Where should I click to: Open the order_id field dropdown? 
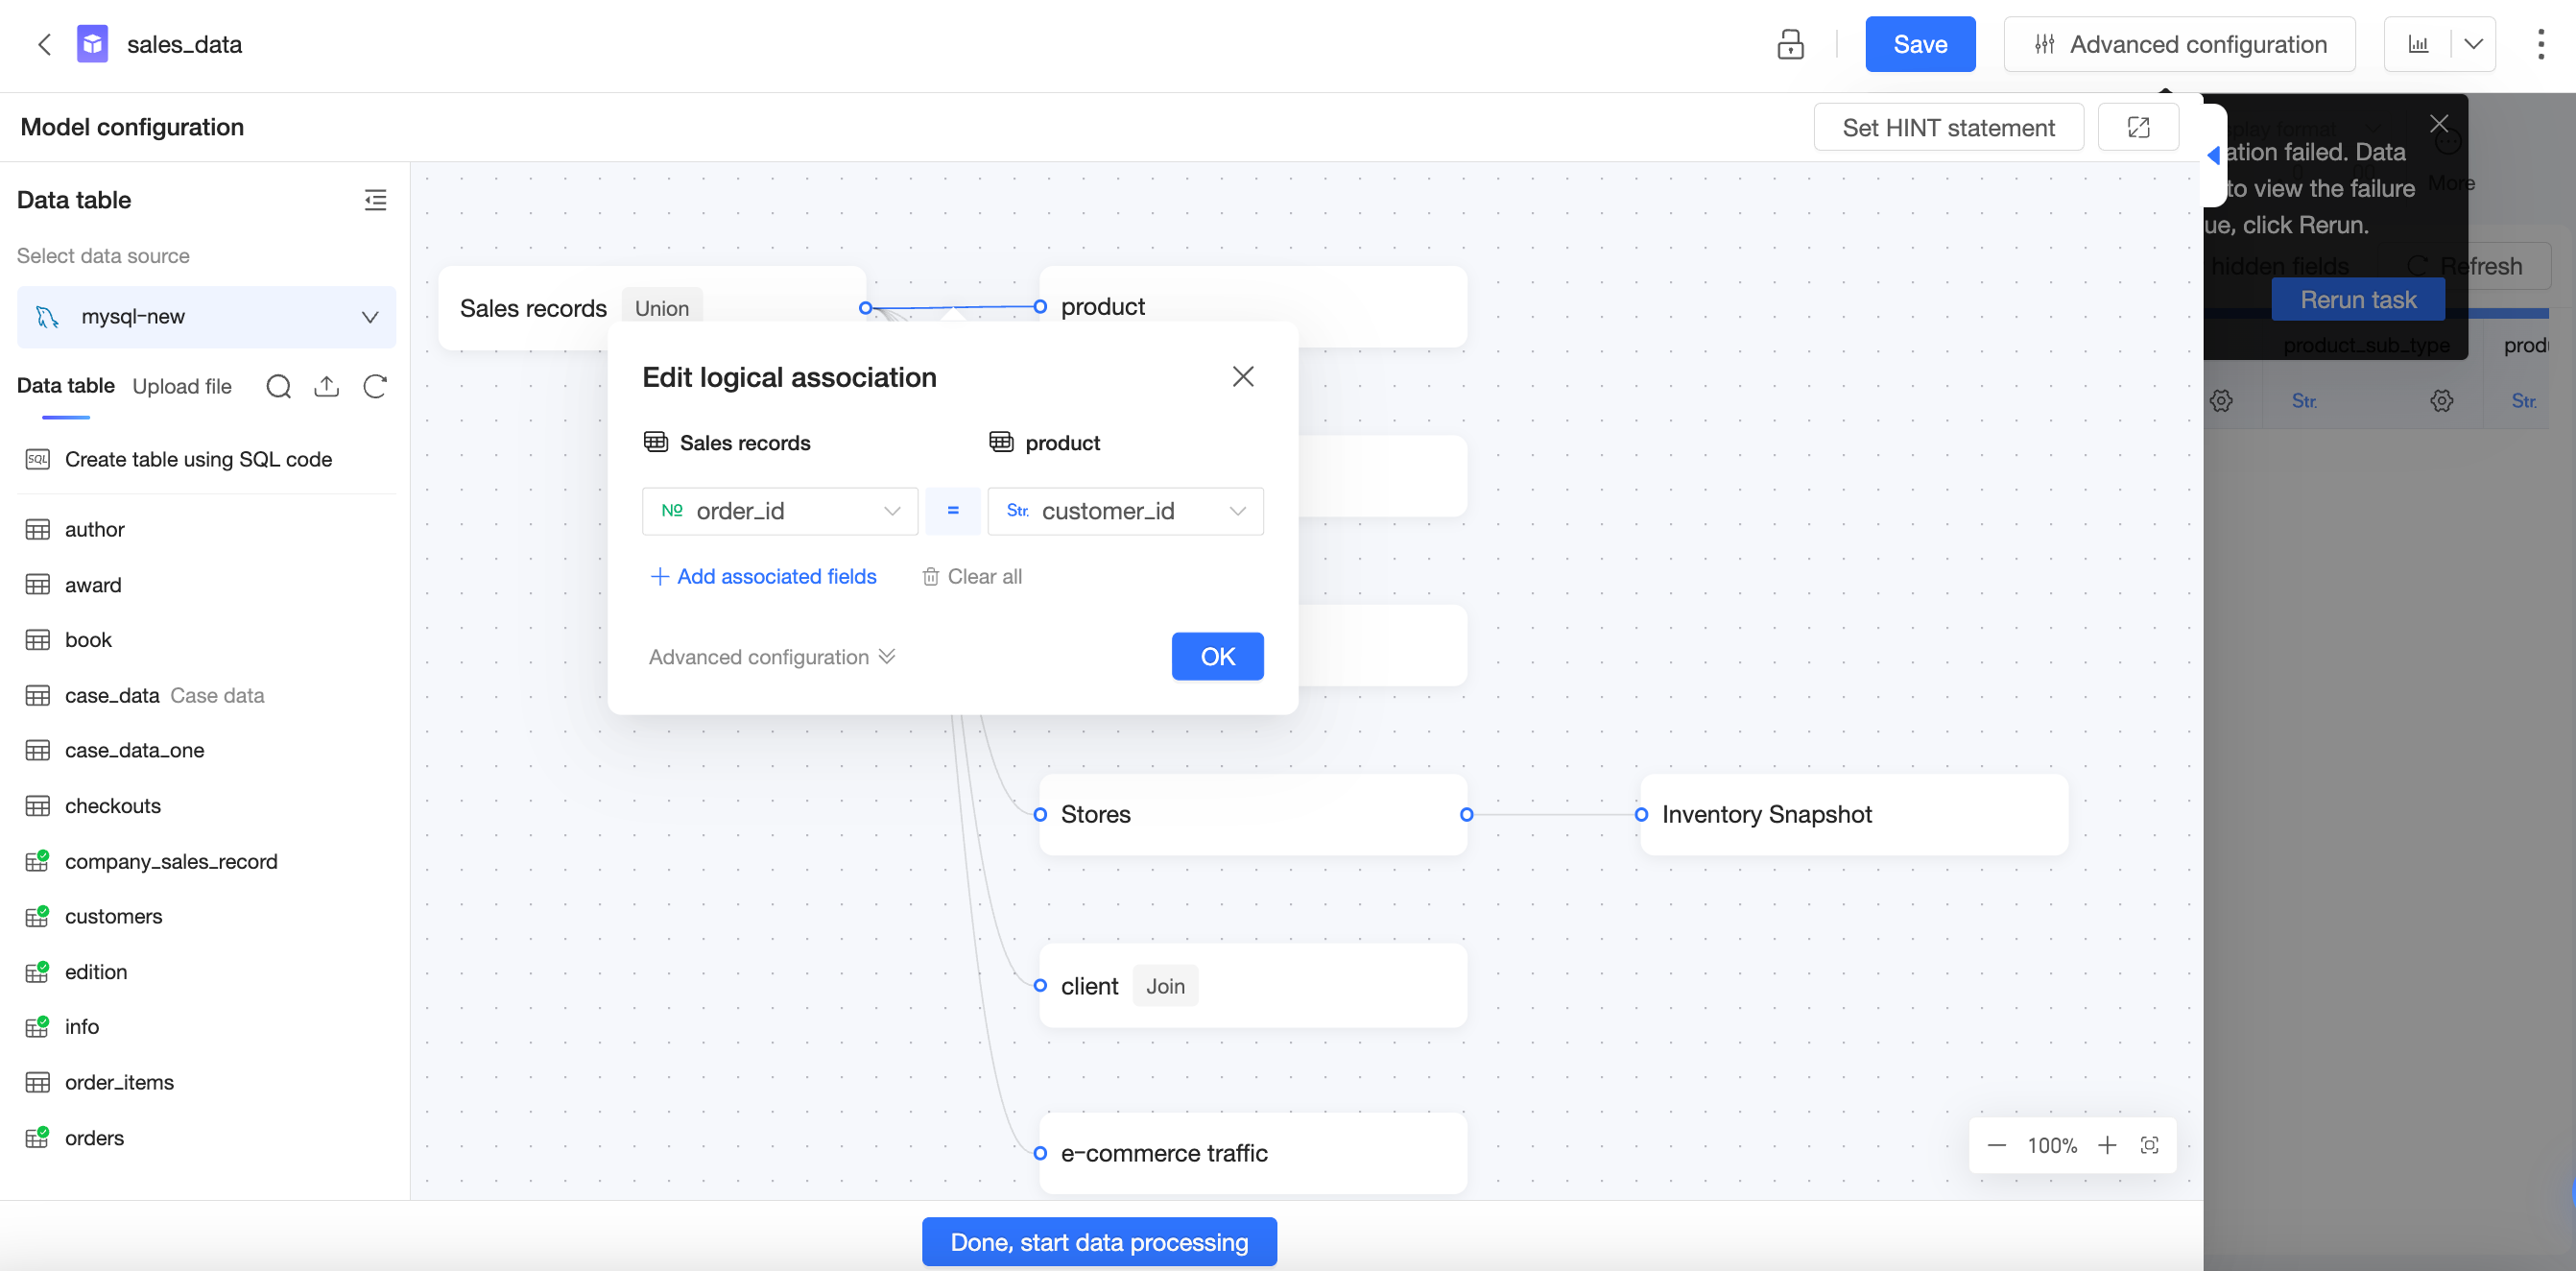click(x=779, y=511)
